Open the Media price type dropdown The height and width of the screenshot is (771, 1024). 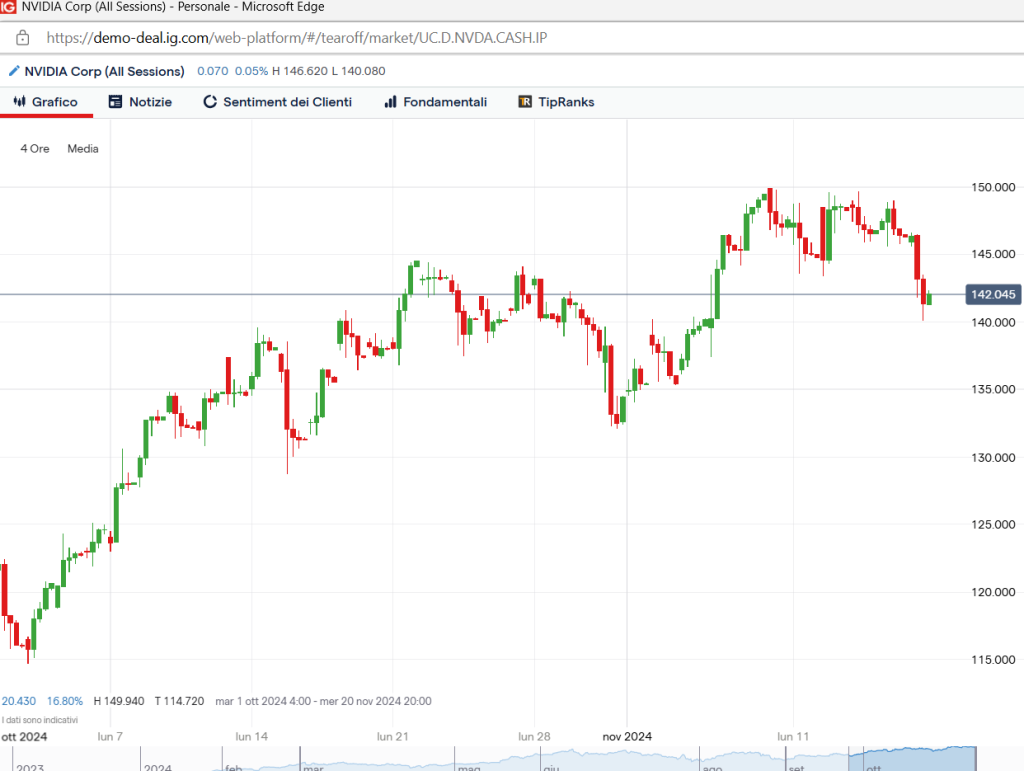83,149
